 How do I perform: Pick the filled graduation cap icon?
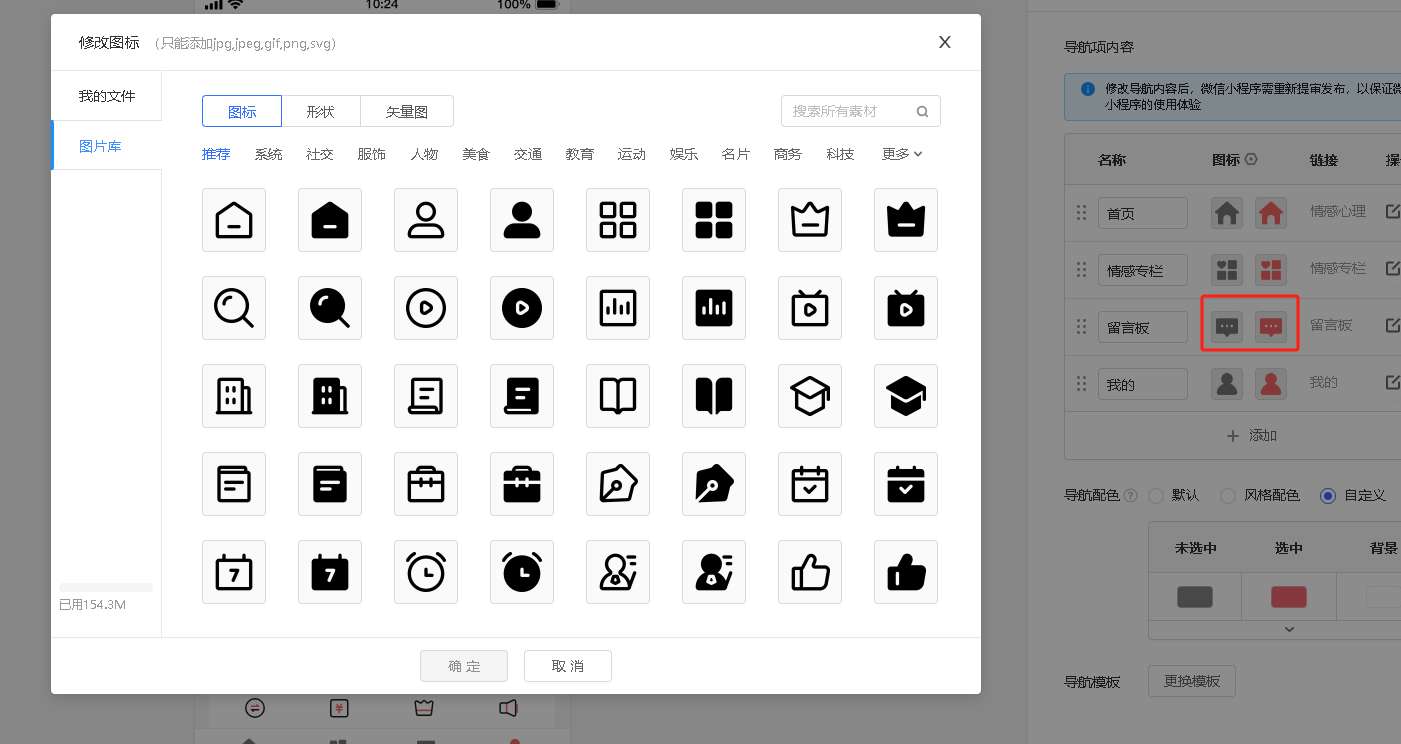pos(906,396)
